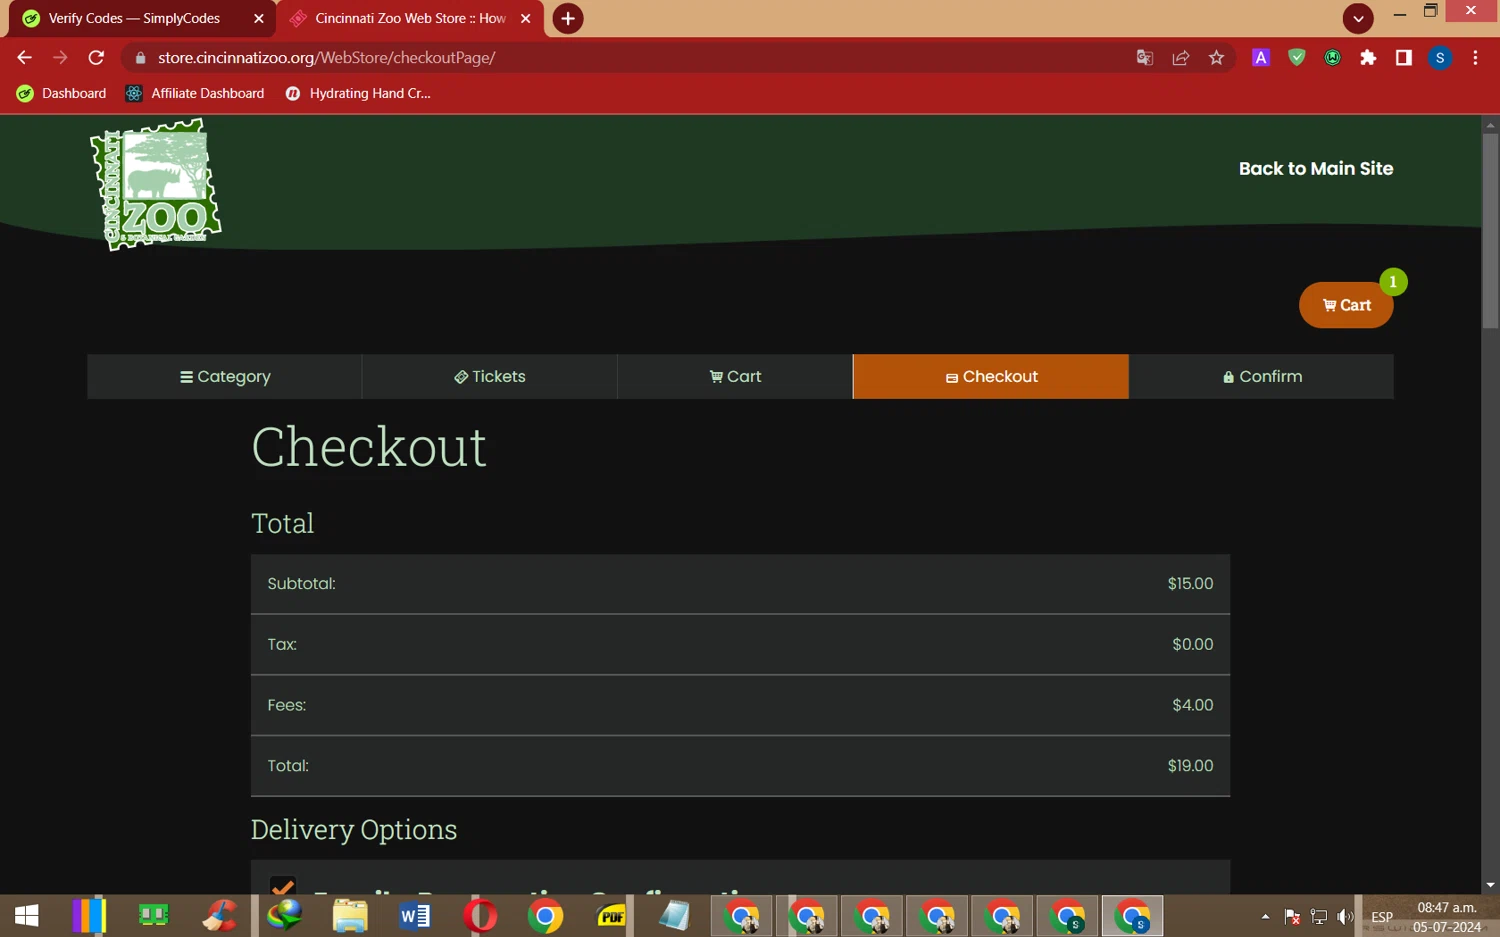Bookmark this page with the star icon
This screenshot has width=1500, height=937.
pyautogui.click(x=1216, y=58)
